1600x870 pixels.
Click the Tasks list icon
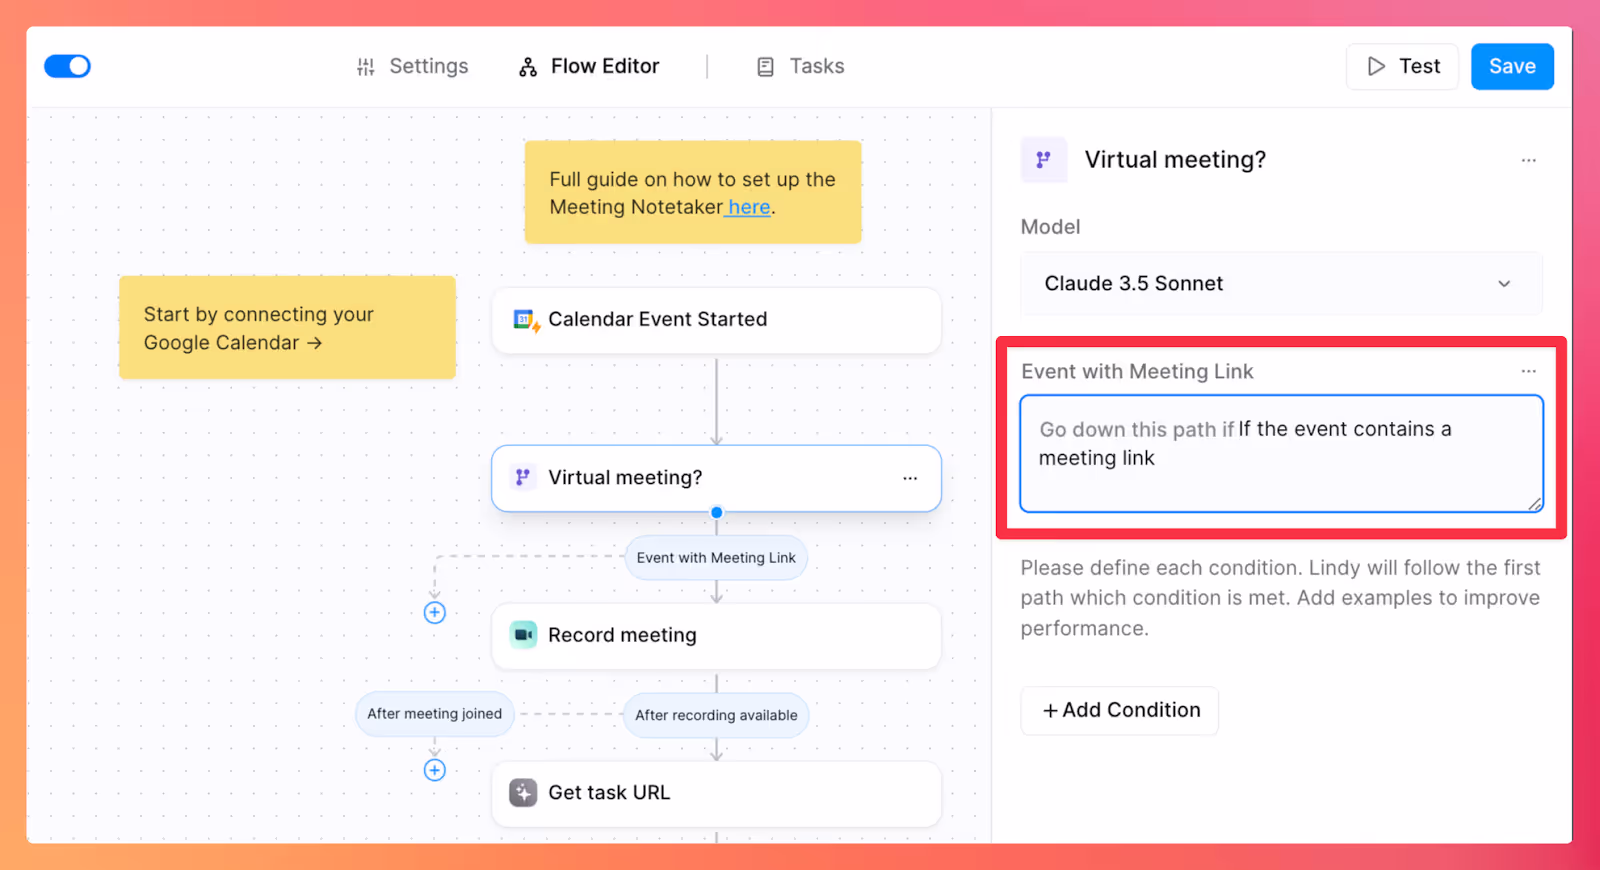pos(766,67)
